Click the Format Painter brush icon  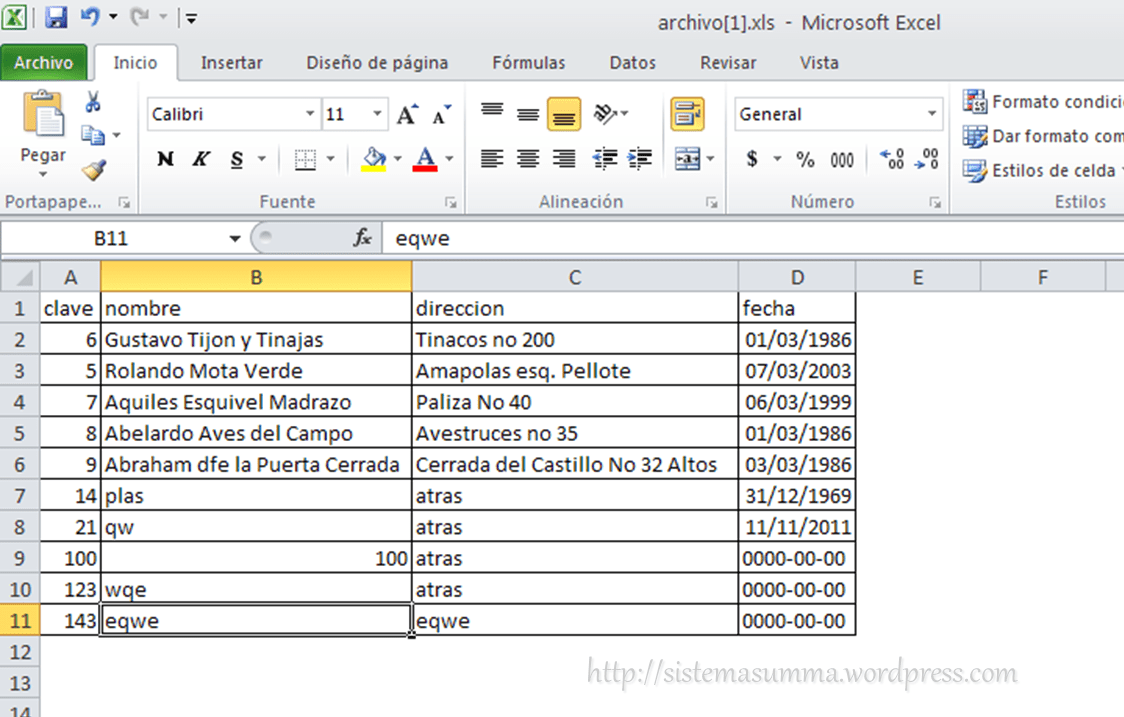pos(94,171)
